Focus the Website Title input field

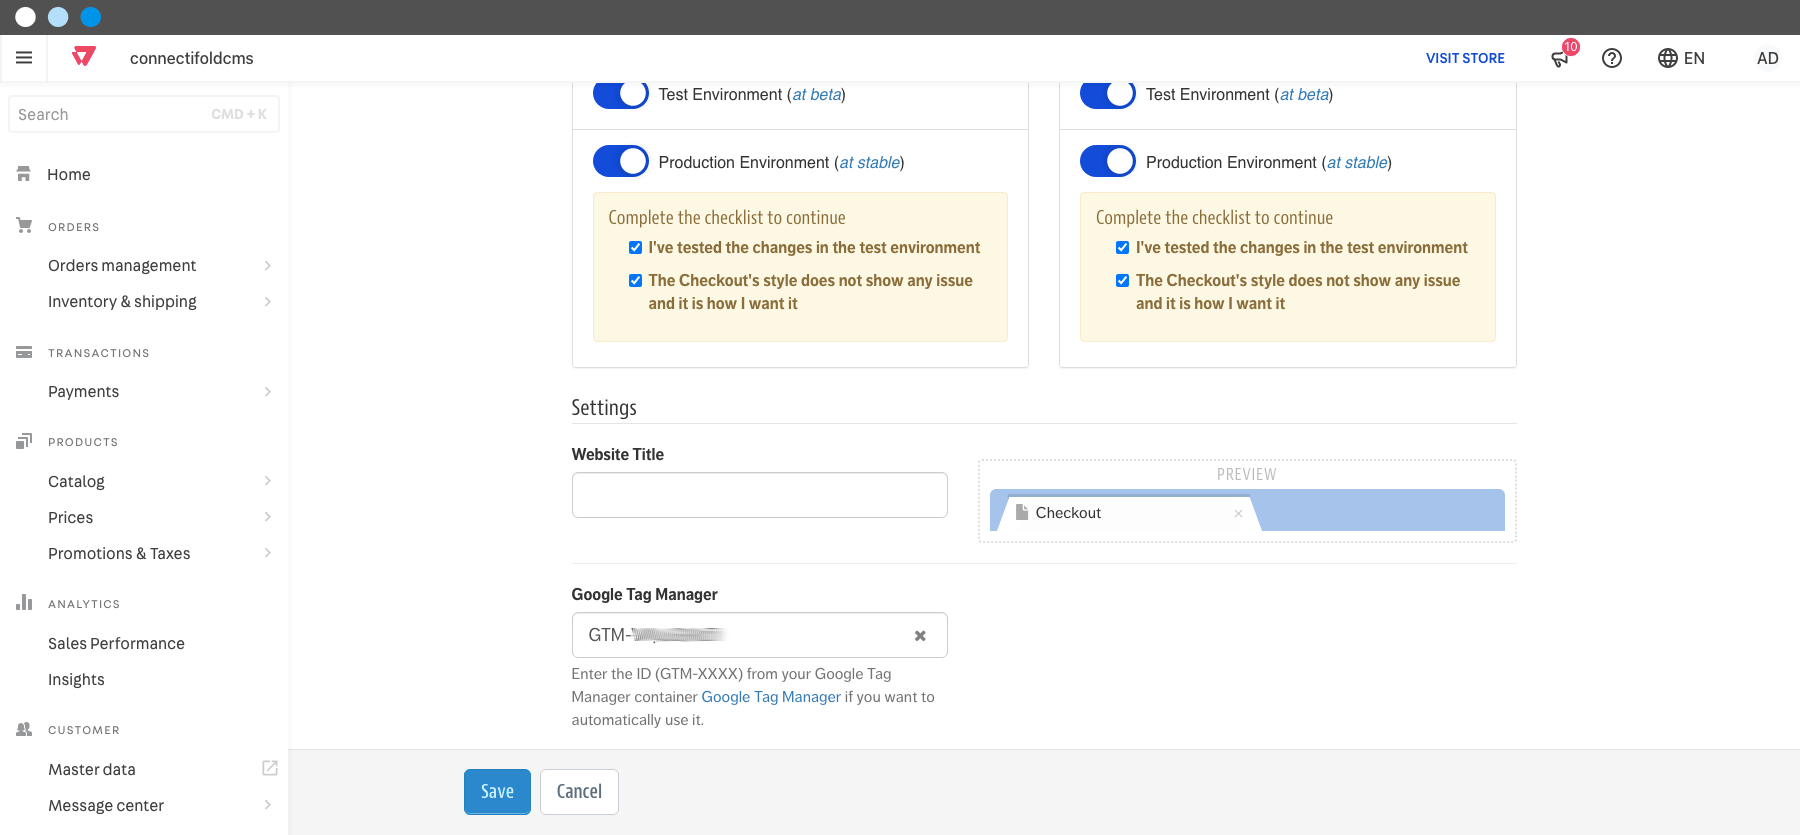click(x=760, y=495)
